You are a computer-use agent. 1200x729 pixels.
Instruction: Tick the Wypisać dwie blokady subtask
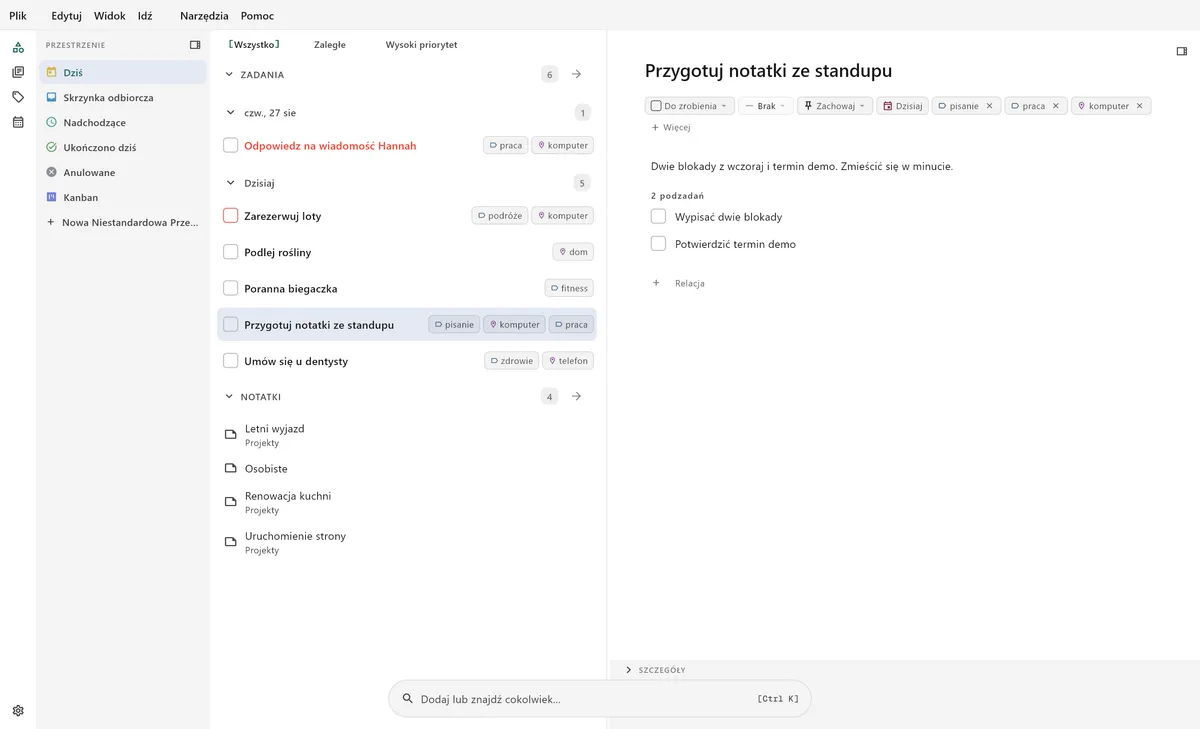(658, 217)
